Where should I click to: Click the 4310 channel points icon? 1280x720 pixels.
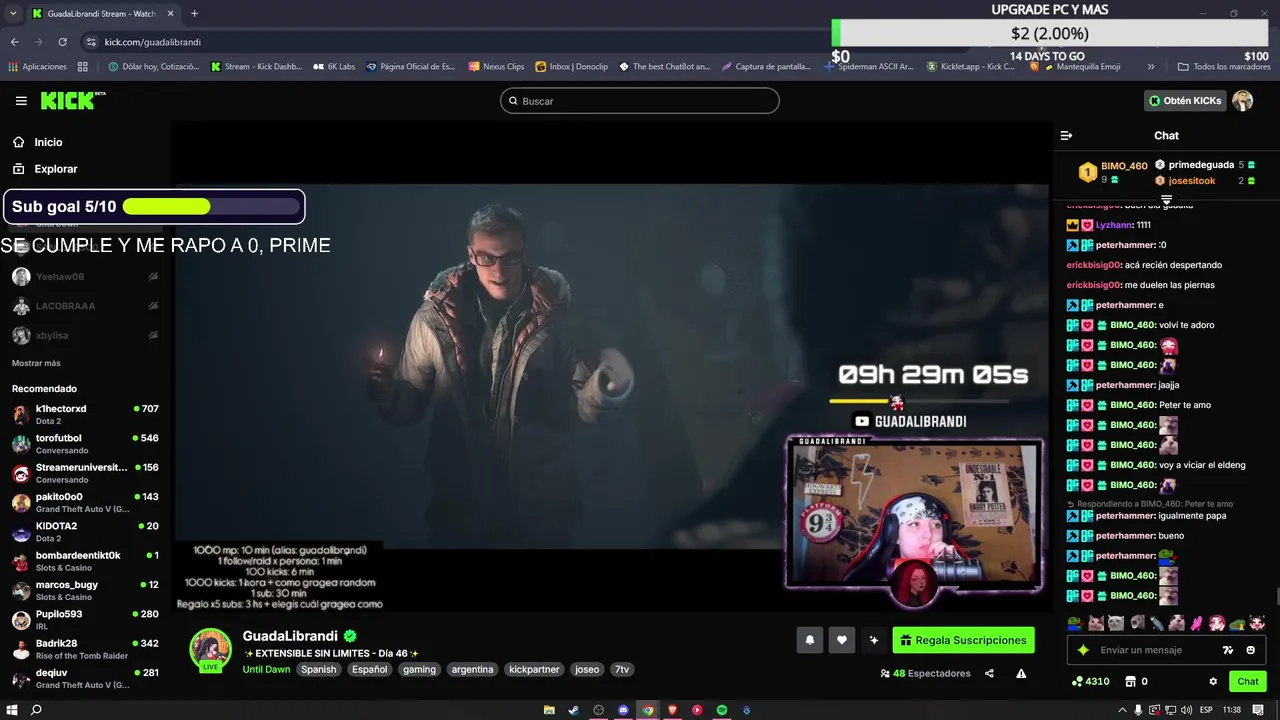(x=1076, y=681)
